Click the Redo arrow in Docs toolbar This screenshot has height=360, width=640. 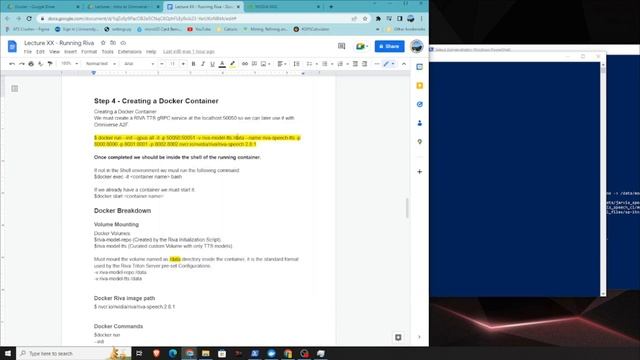pyautogui.click(x=21, y=64)
